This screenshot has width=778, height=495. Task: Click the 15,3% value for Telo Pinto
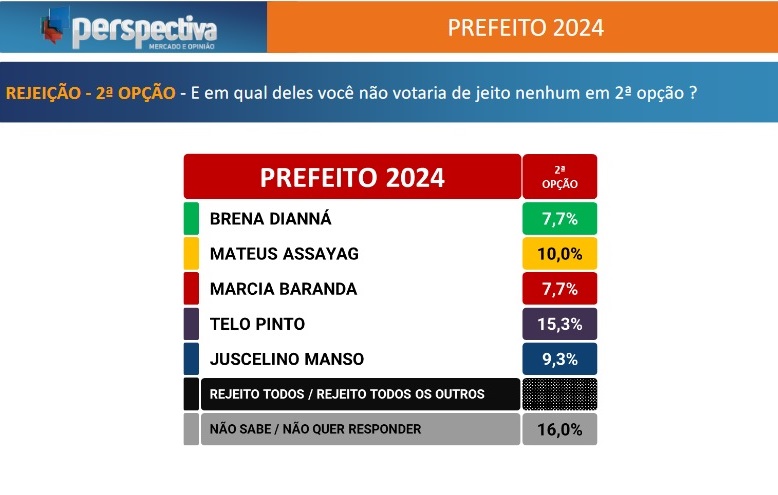[560, 323]
